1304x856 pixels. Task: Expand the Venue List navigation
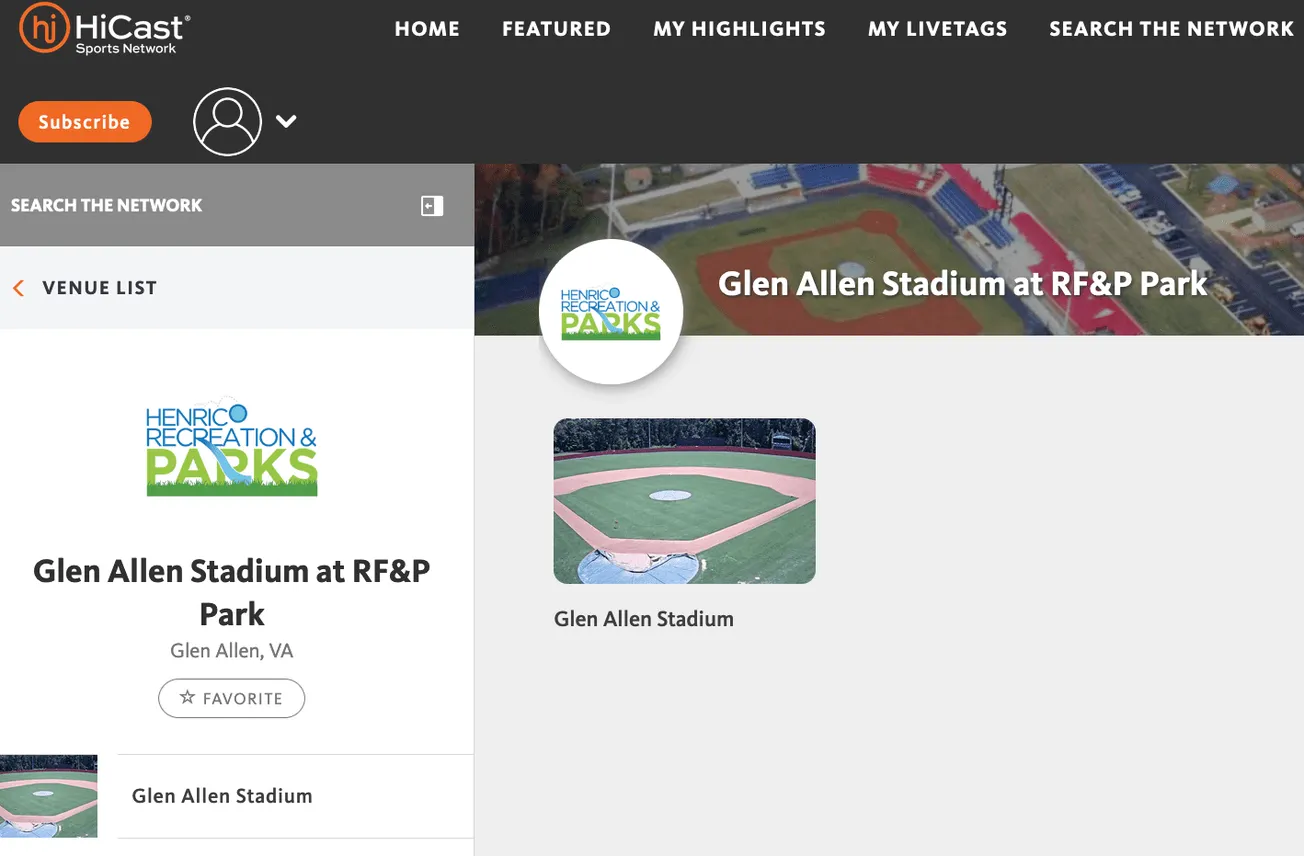coord(99,287)
